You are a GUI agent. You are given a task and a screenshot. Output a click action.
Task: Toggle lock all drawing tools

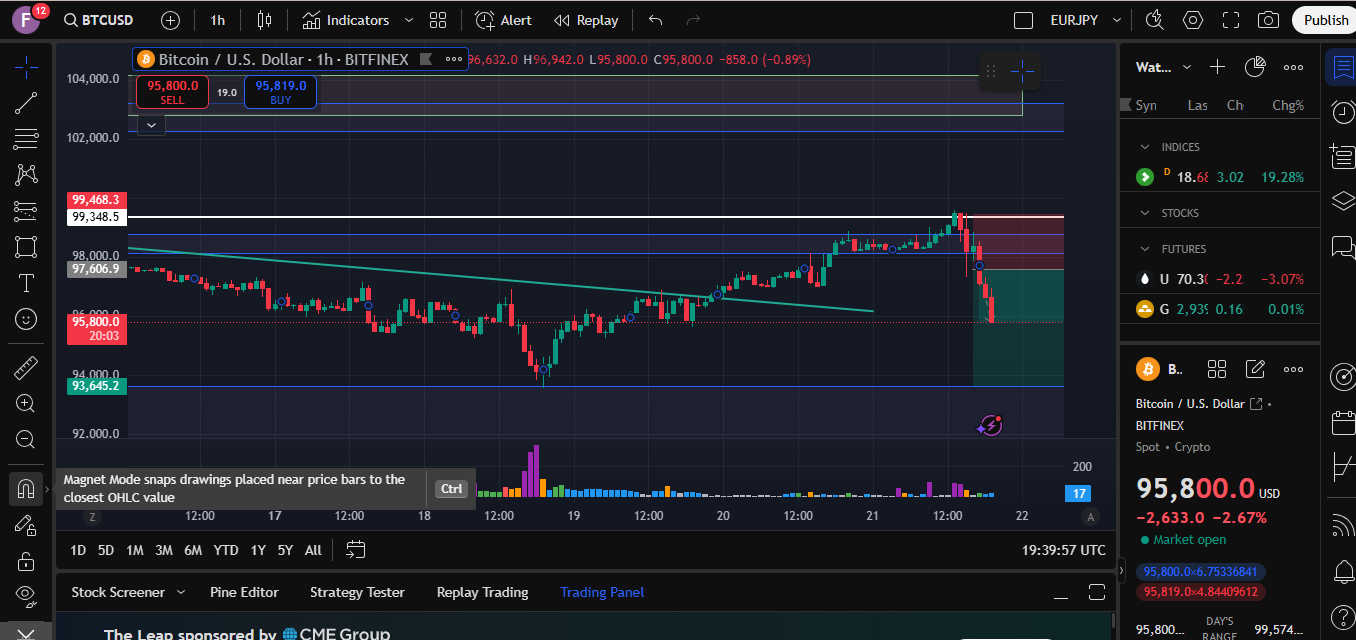[26, 561]
